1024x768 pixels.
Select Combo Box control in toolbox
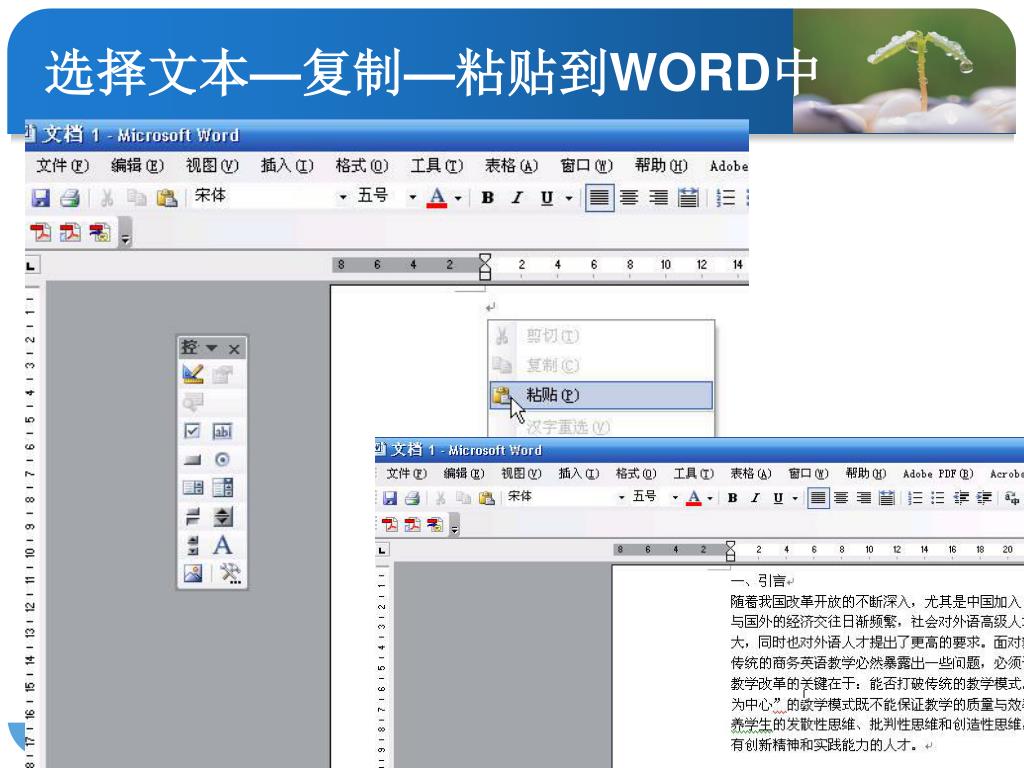pyautogui.click(x=222, y=488)
